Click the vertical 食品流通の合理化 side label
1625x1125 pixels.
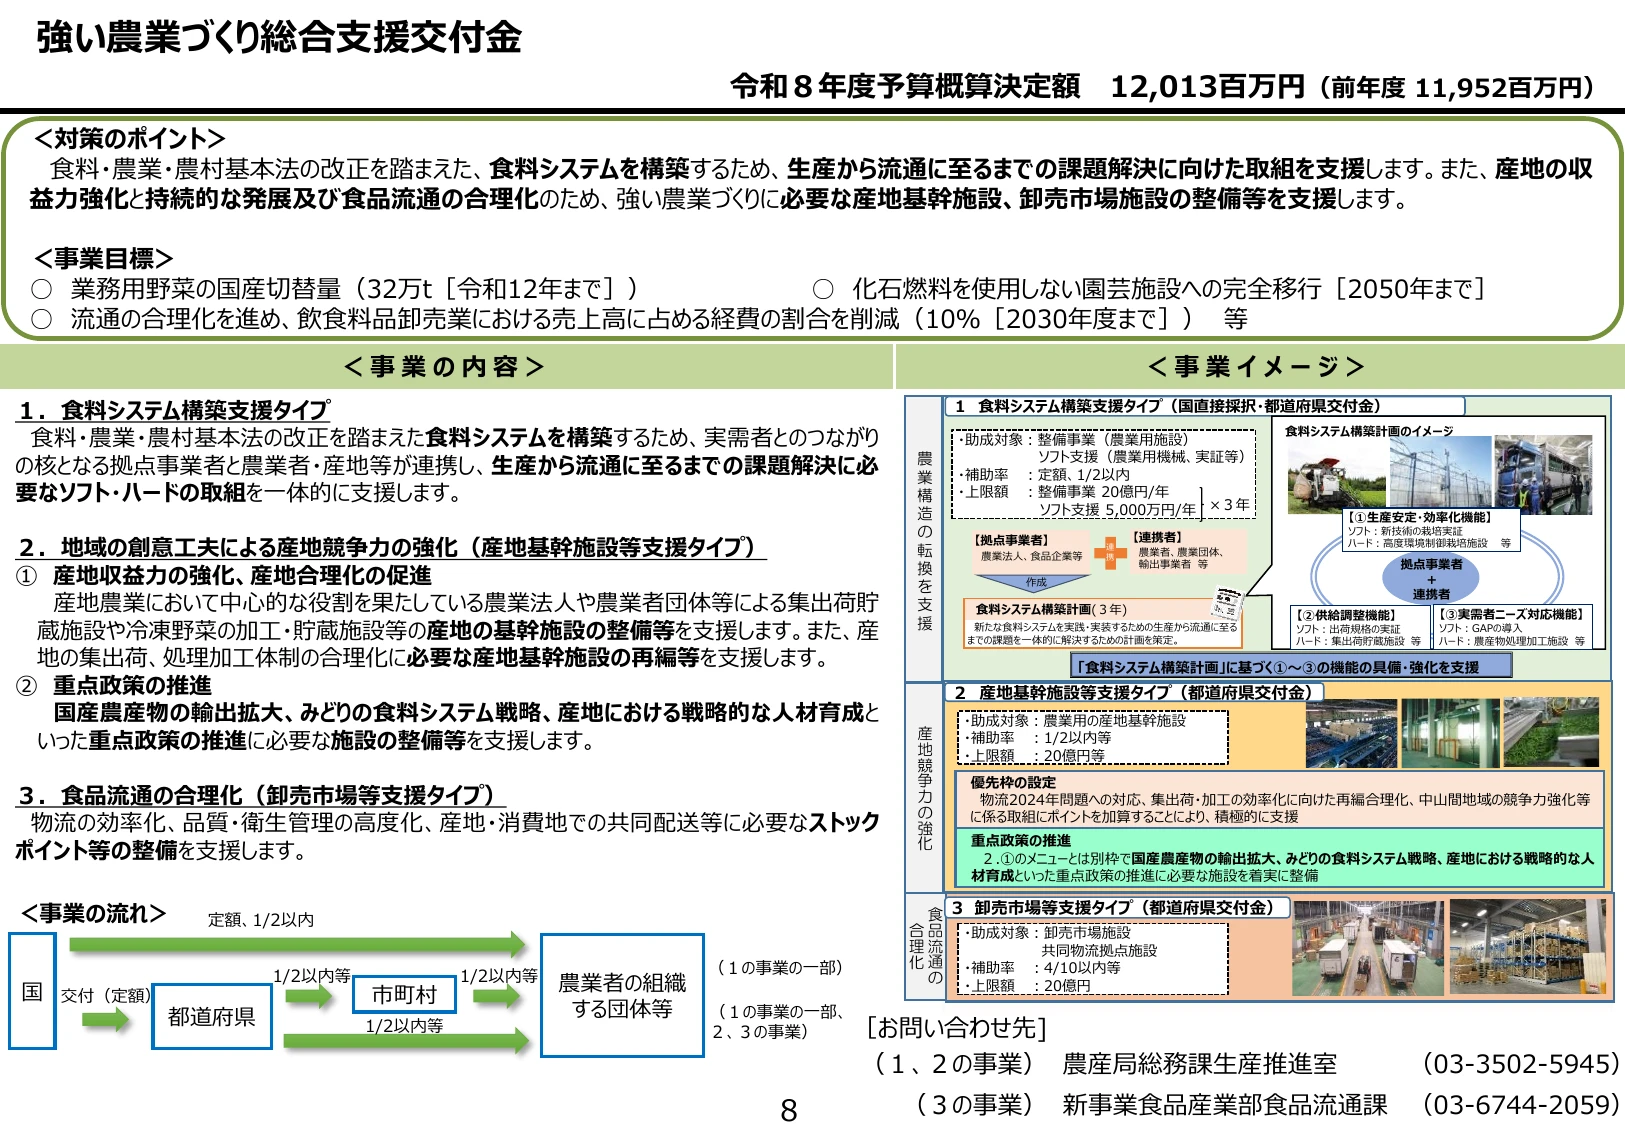pyautogui.click(x=926, y=945)
